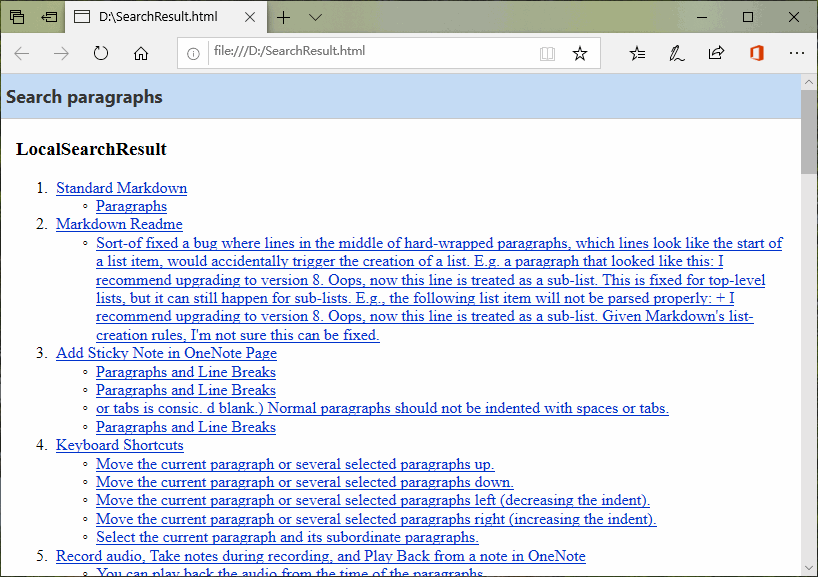The height and width of the screenshot is (577, 818).
Task: Go forward to next page
Action: (x=61, y=53)
